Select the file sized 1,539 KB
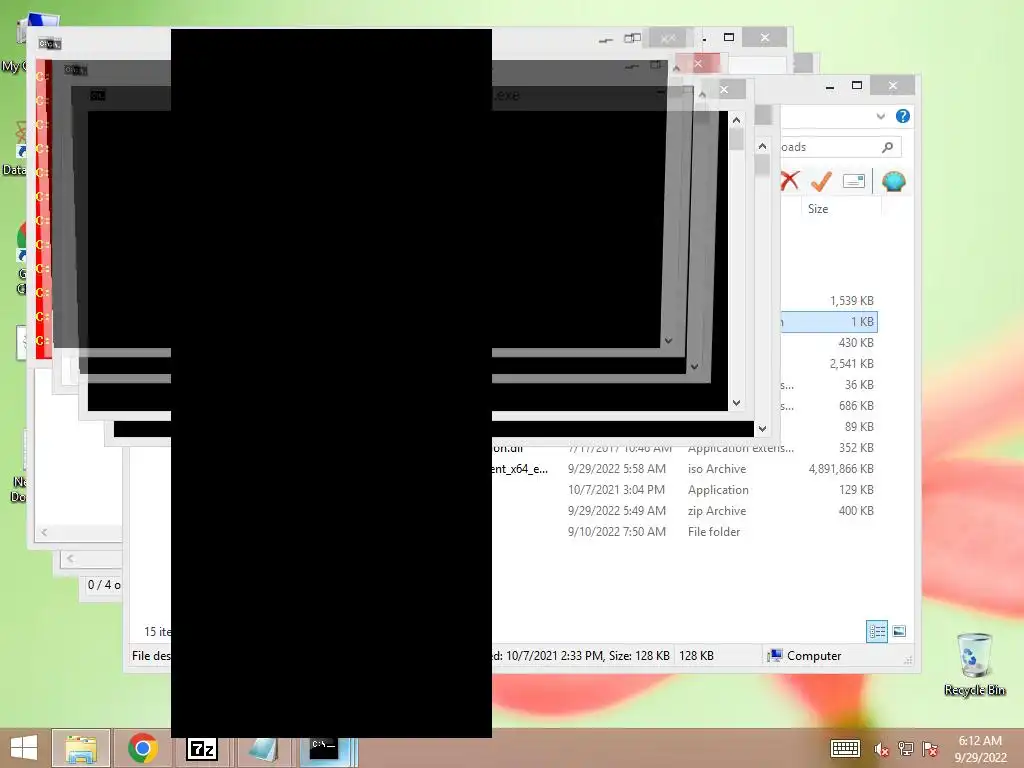Screen dimensions: 1024x768 point(852,300)
